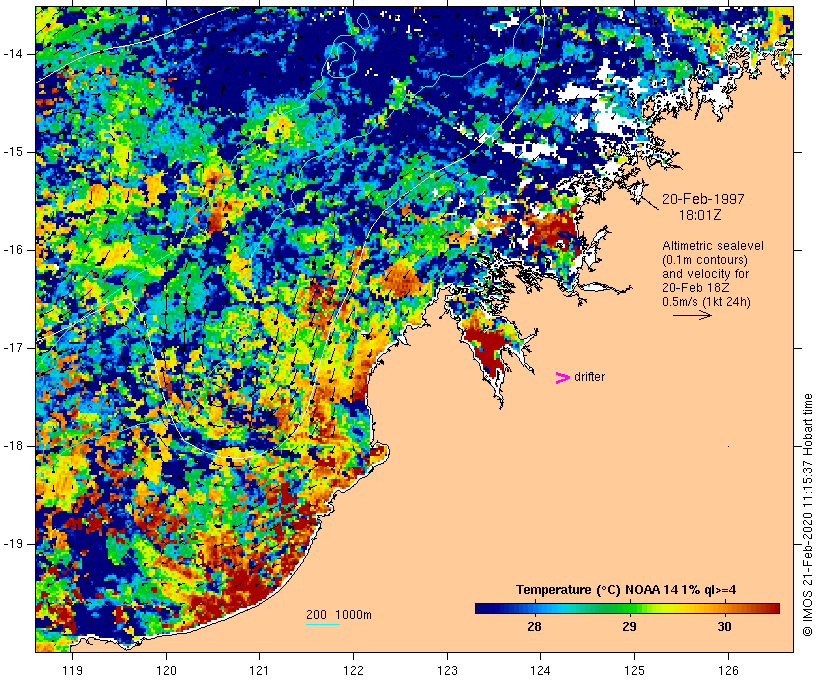This screenshot has width=820, height=680.
Task: Click the 123 longitude axis label
Action: point(447,670)
